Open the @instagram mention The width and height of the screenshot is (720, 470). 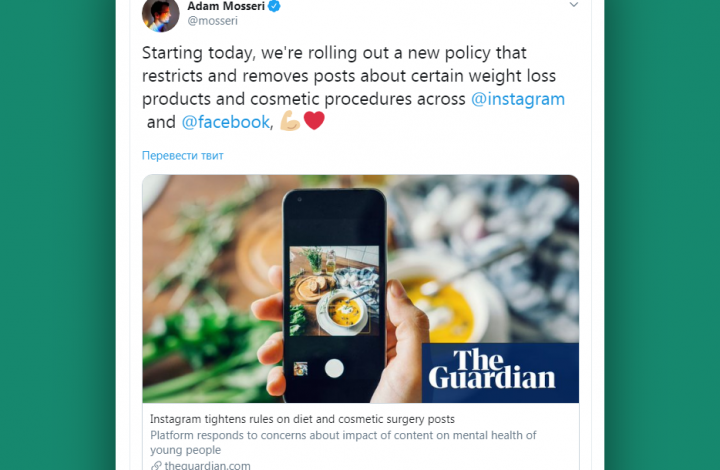pos(518,99)
